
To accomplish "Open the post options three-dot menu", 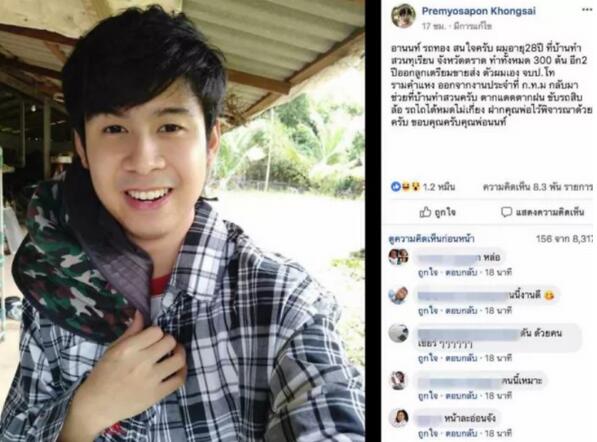I will click(x=587, y=10).
